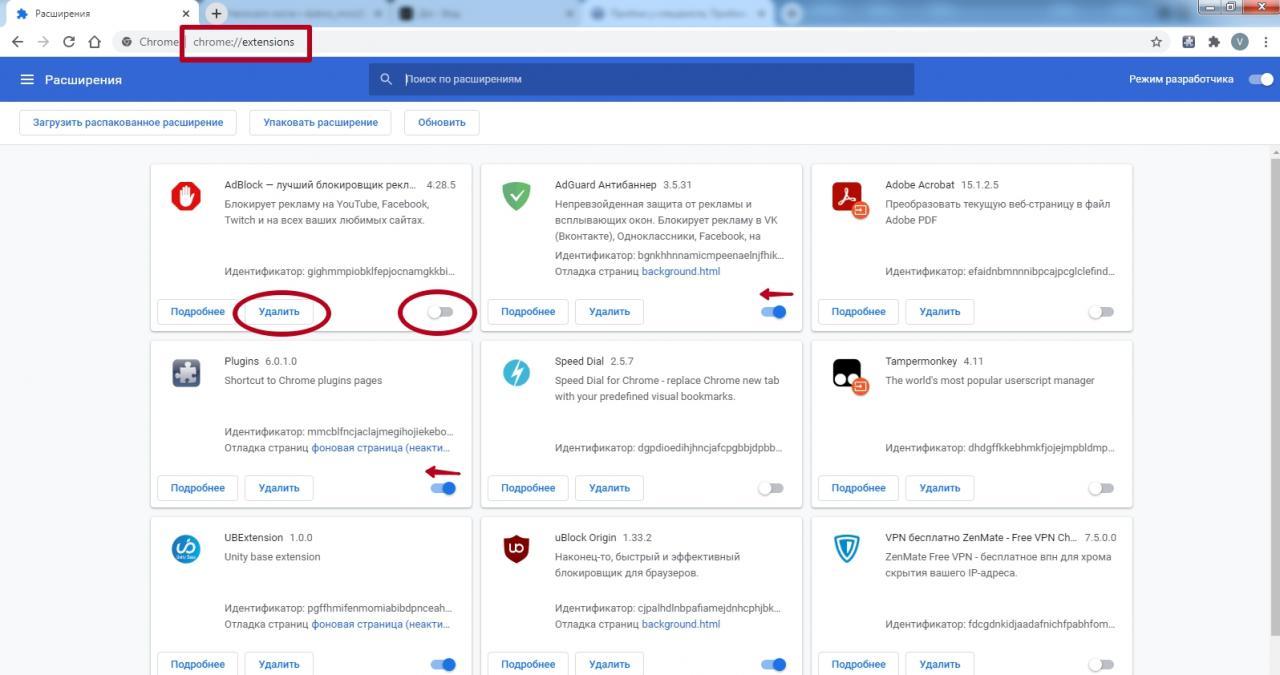The image size is (1280, 675).
Task: Open UBExtension фоновая страница link
Action: pyautogui.click(x=381, y=624)
